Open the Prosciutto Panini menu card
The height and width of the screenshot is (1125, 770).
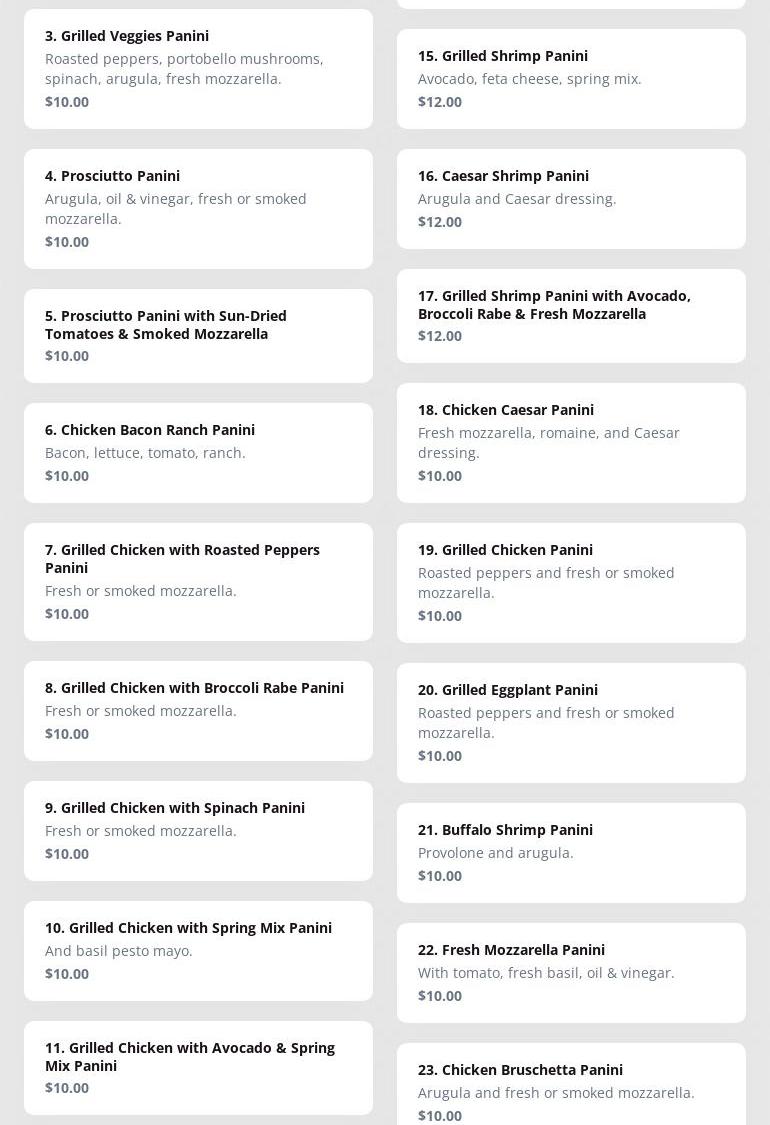[x=198, y=209]
